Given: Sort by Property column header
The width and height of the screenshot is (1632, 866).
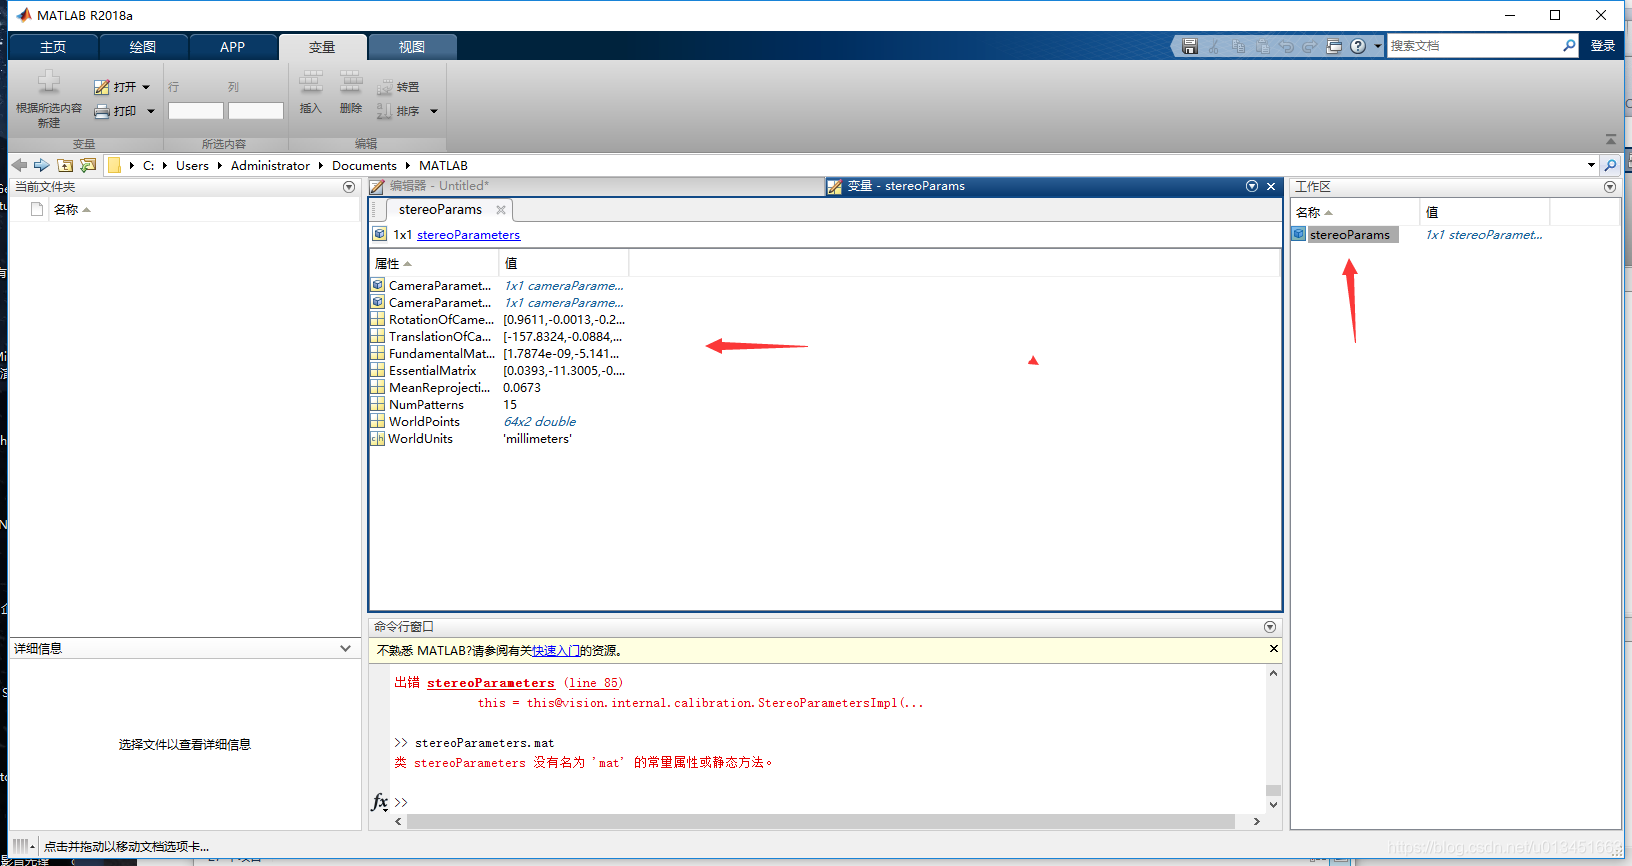Looking at the screenshot, I should (434, 263).
